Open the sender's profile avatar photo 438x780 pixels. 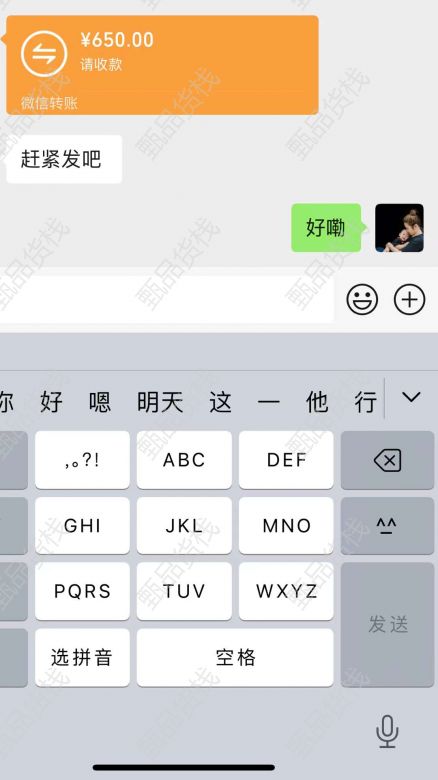click(399, 228)
